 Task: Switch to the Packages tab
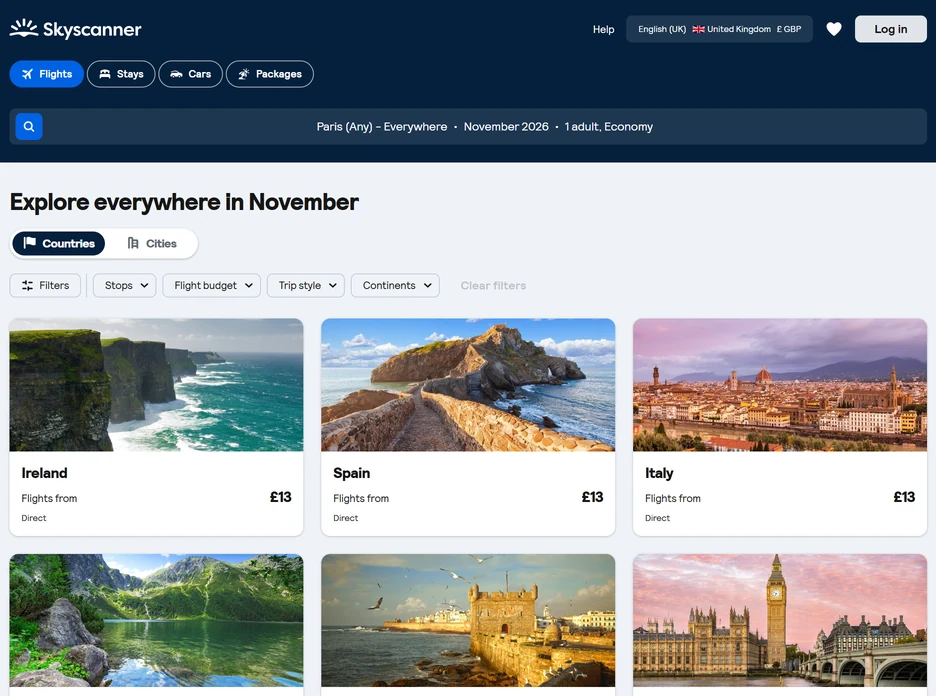point(270,74)
